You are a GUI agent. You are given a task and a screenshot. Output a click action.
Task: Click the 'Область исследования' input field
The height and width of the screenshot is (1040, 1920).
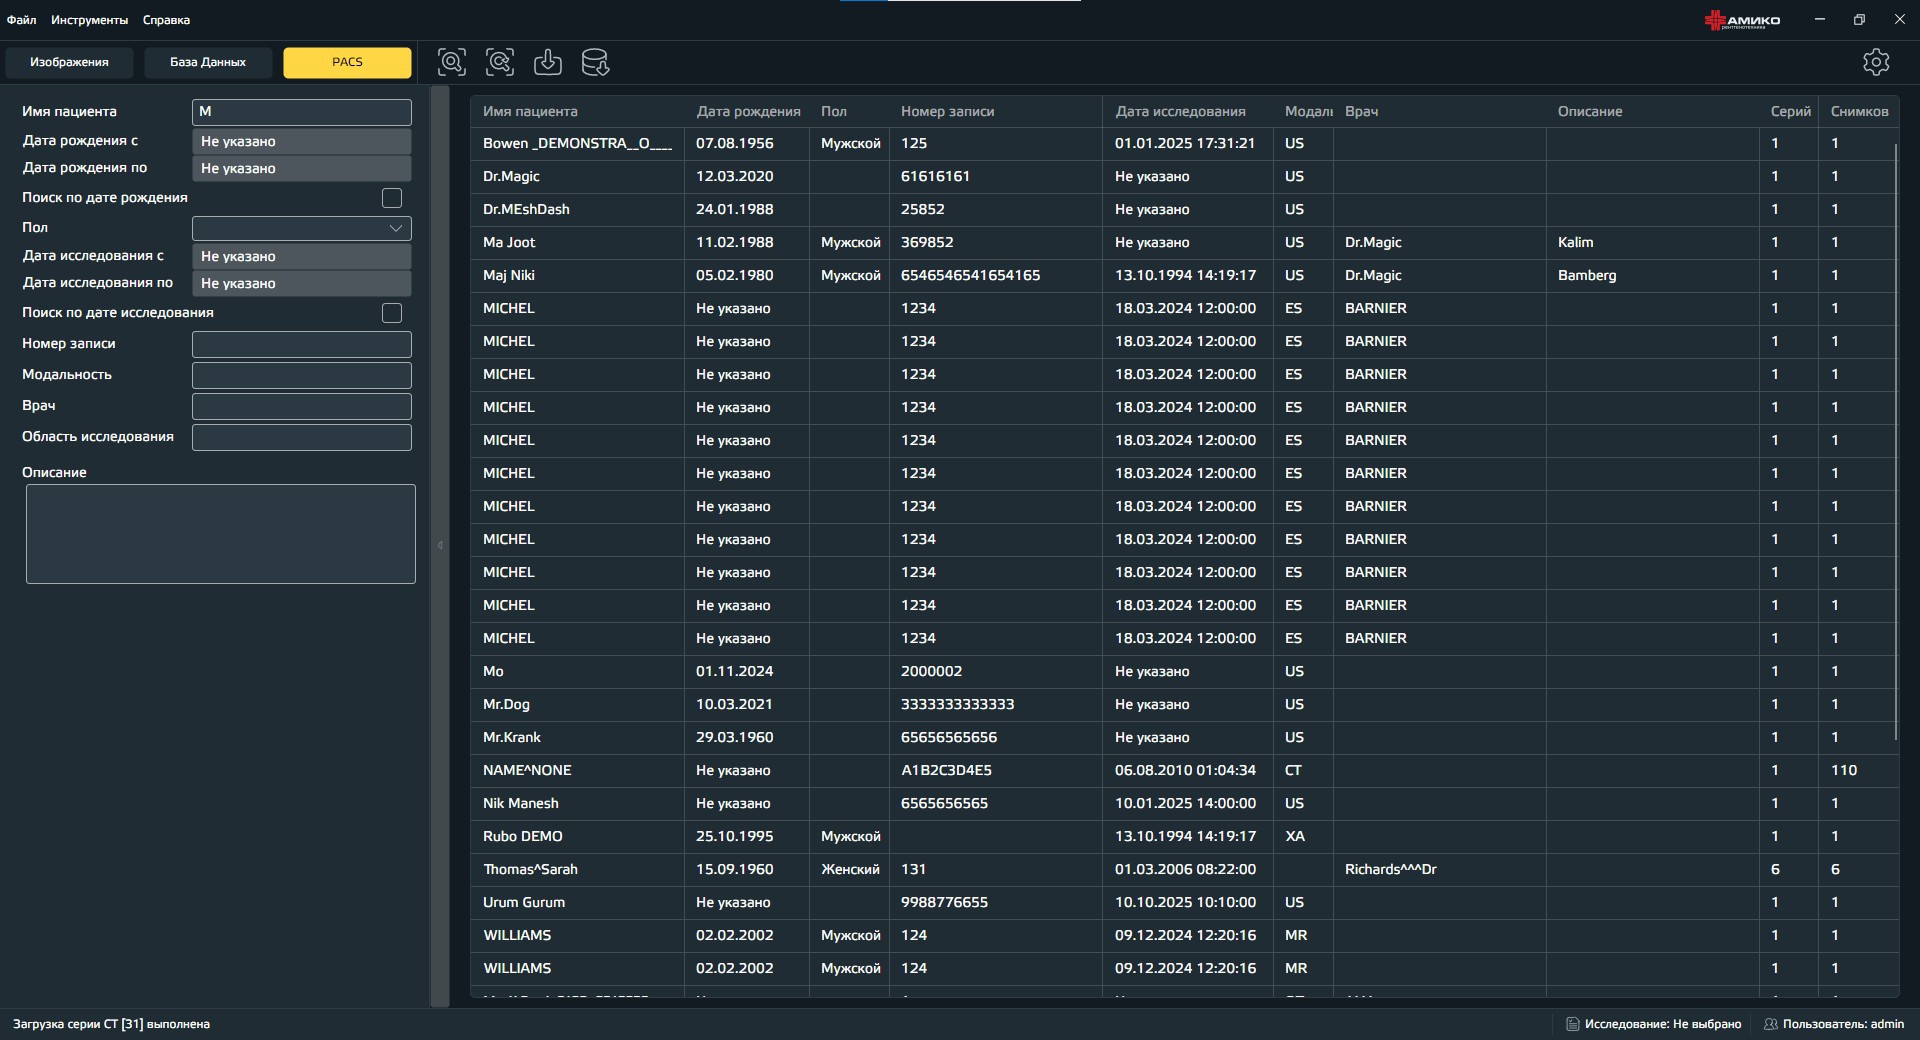click(302, 437)
